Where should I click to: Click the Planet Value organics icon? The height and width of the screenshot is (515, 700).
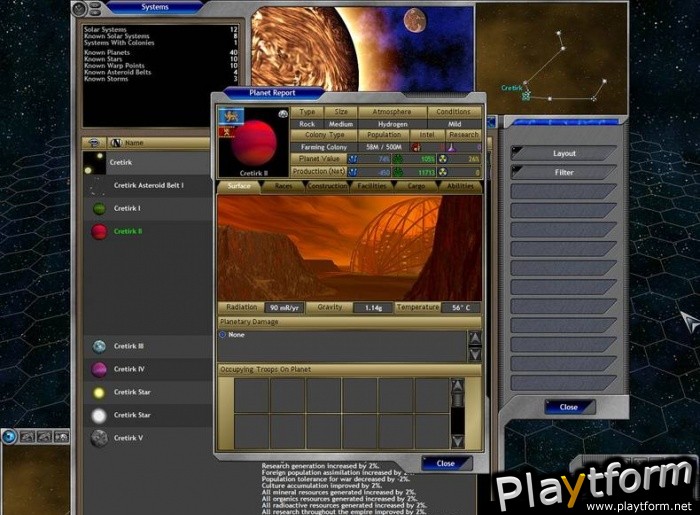tap(397, 159)
